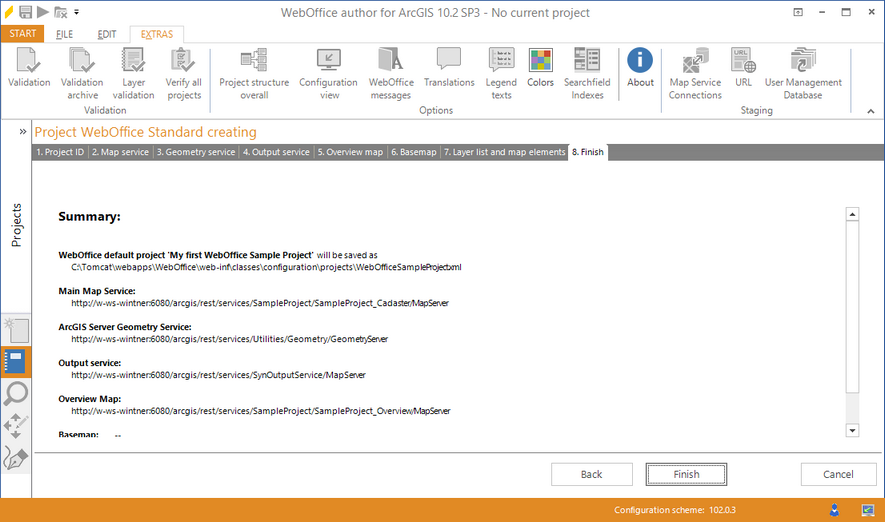Click the Back button
885x522 pixels.
[x=591, y=474]
